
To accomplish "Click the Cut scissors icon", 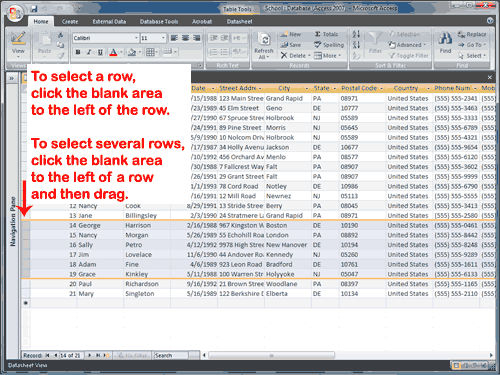I will (60, 34).
